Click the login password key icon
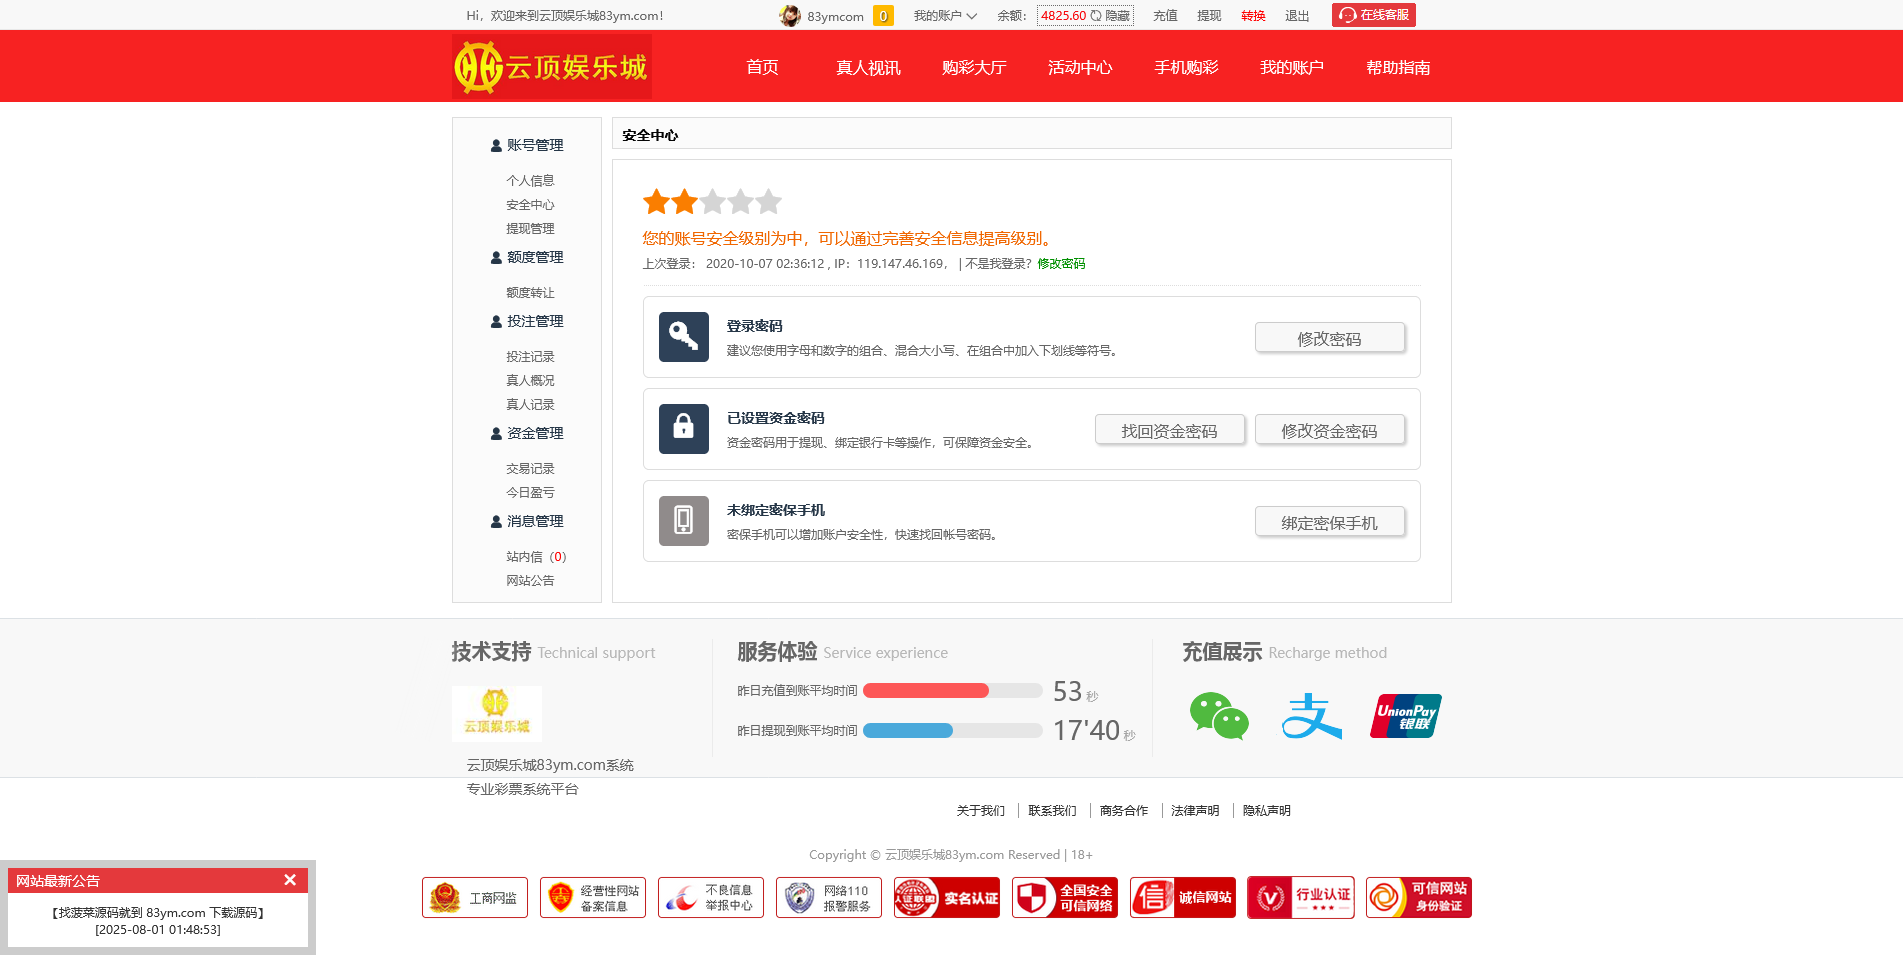 coord(683,337)
